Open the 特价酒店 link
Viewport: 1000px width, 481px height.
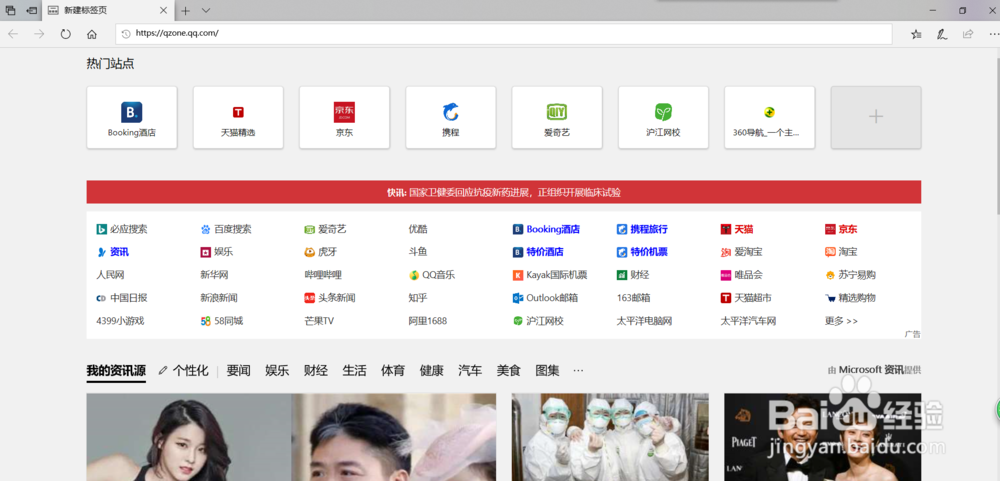tap(538, 252)
